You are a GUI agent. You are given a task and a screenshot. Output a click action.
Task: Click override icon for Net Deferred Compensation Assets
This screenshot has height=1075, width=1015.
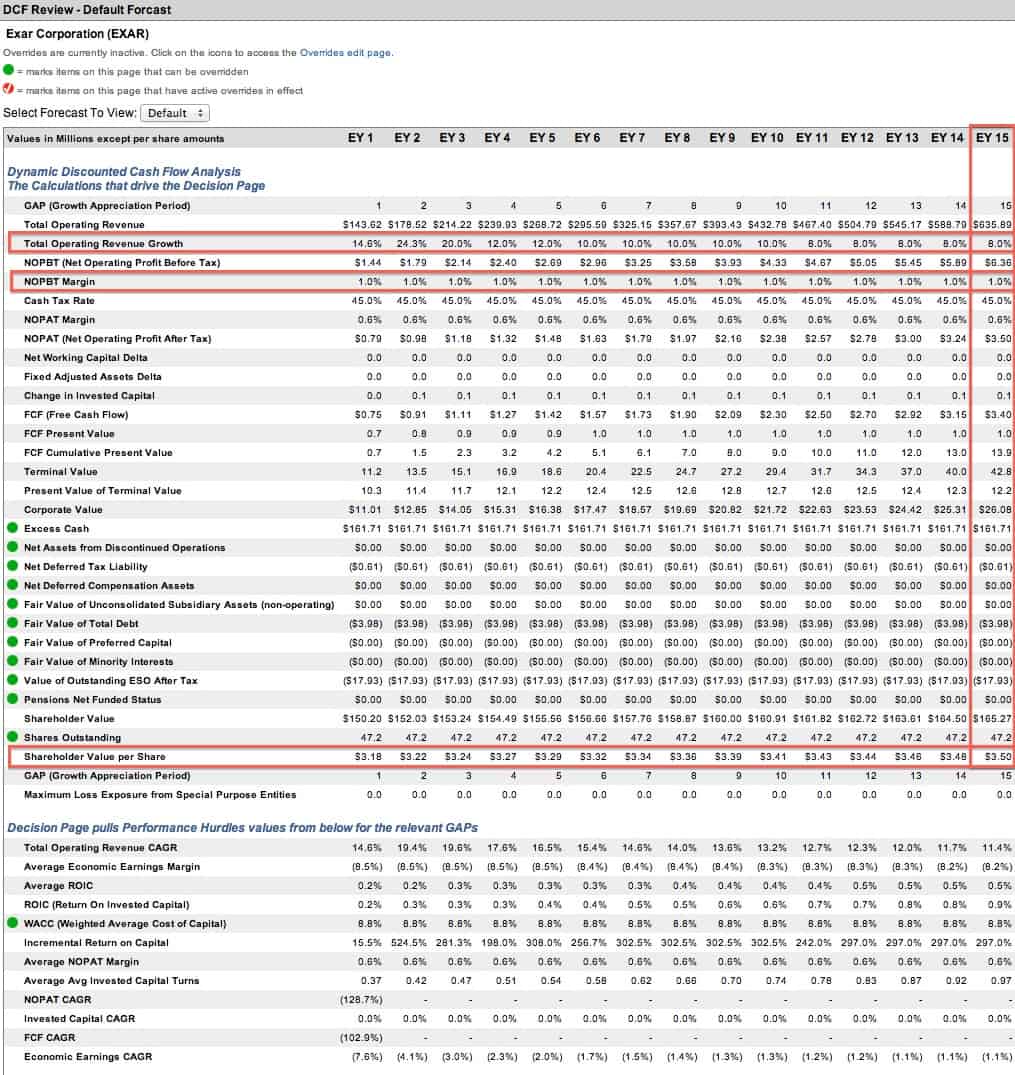12,585
